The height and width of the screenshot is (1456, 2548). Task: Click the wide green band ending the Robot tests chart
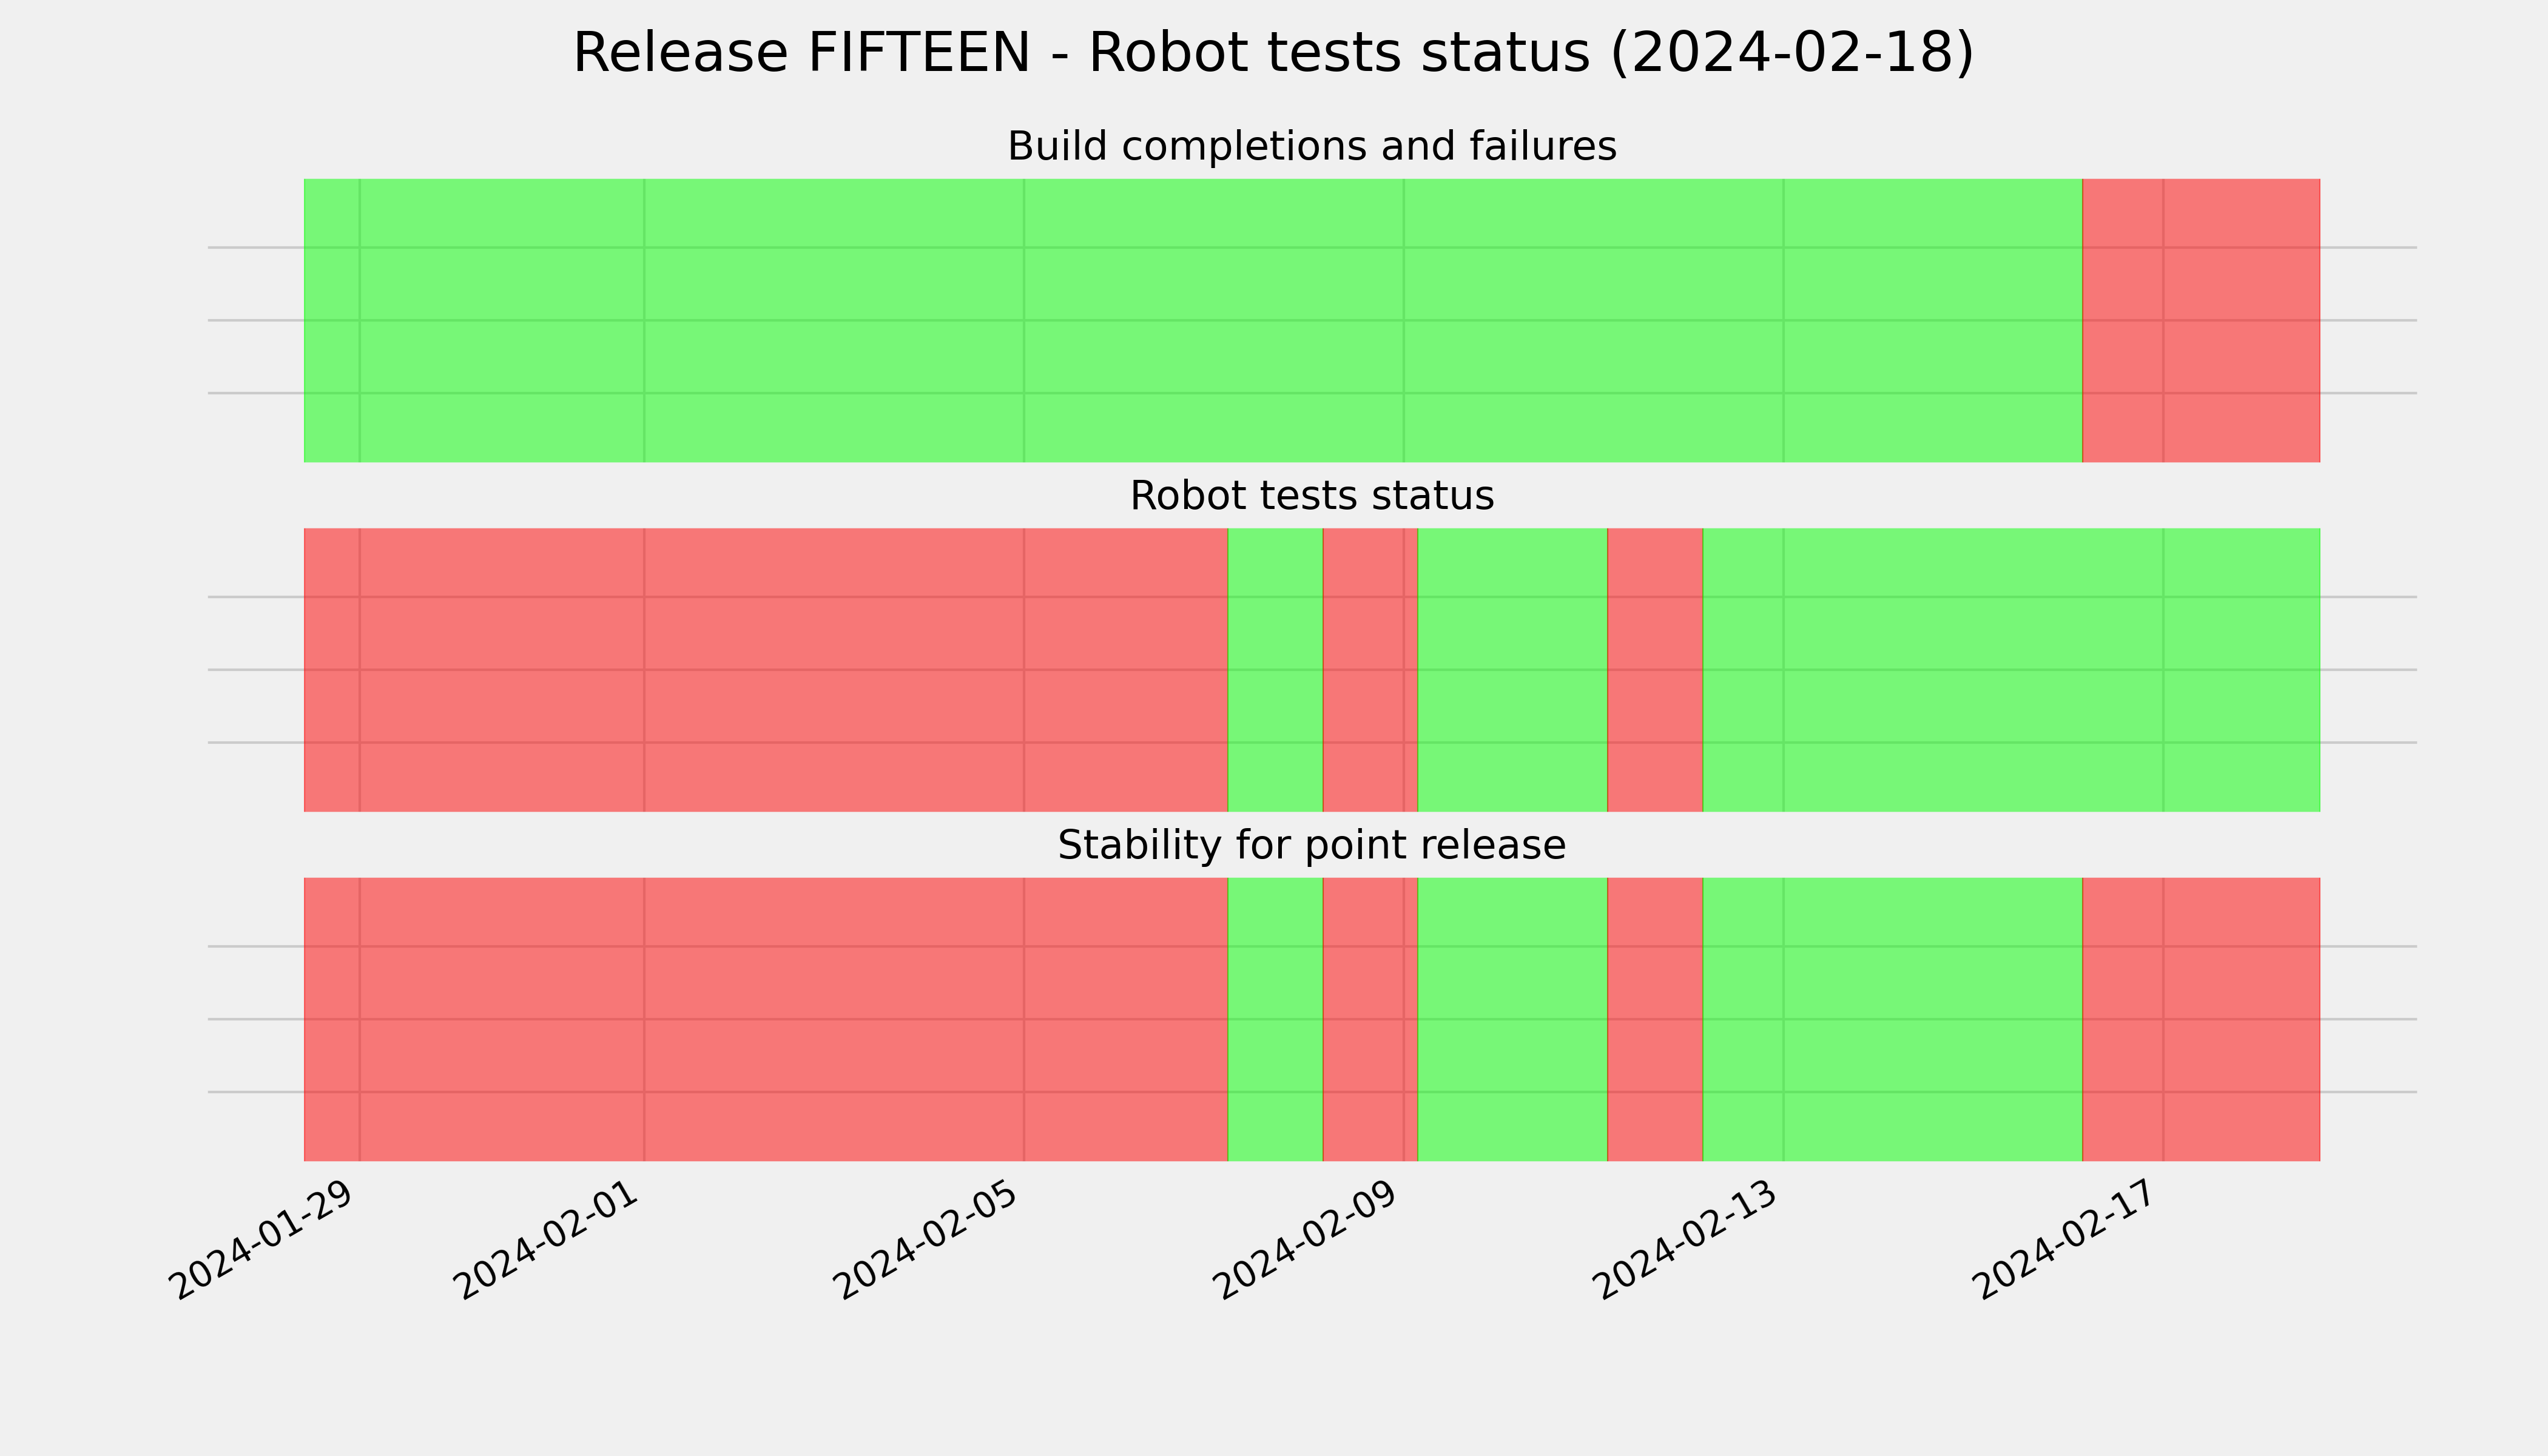coord(2011,670)
